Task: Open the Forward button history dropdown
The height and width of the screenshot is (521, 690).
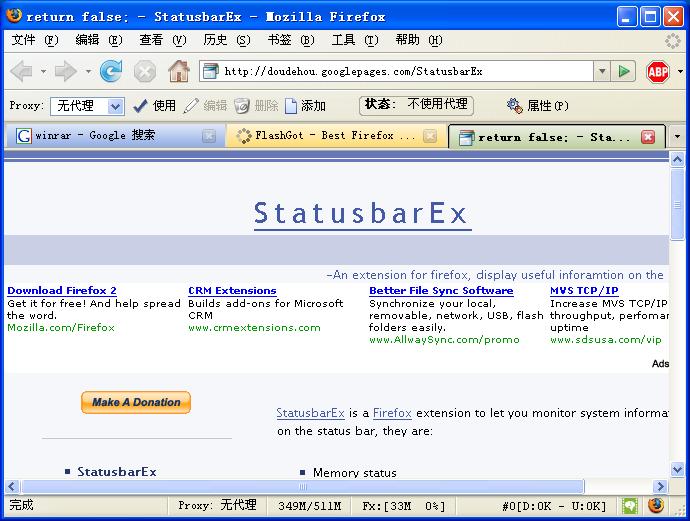Action: (x=88, y=71)
